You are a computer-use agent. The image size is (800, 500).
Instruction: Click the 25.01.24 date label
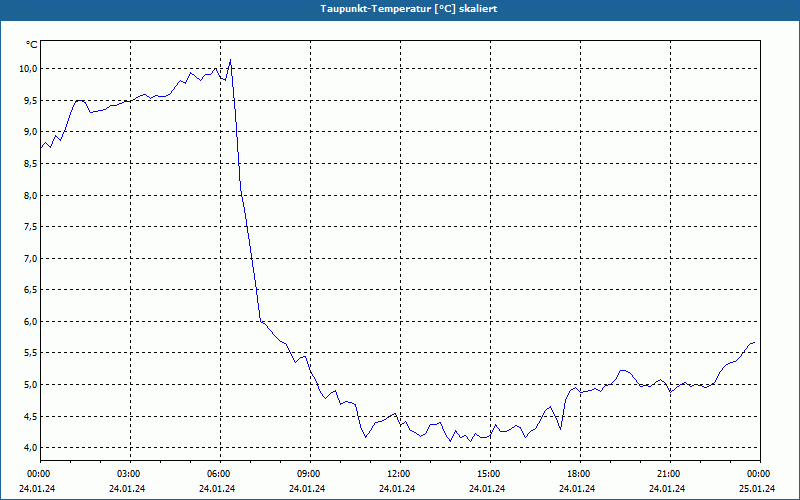pos(757,489)
